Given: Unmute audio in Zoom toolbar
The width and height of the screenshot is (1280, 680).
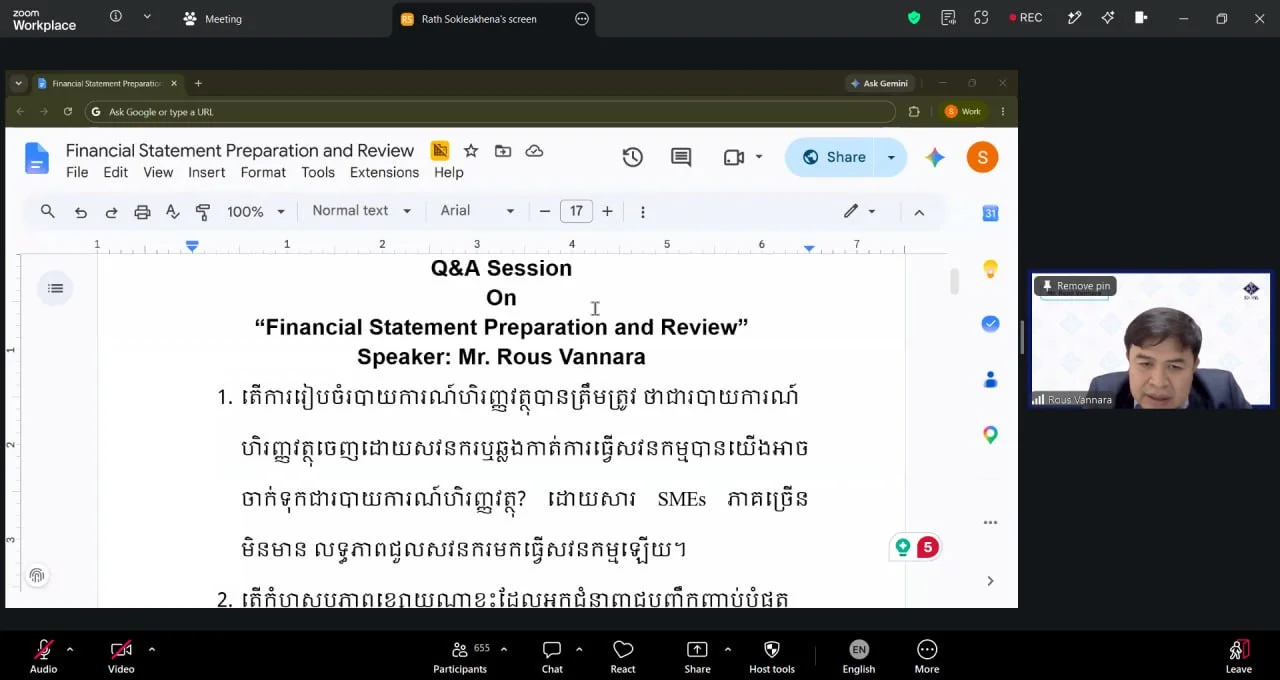Looking at the screenshot, I should (43, 656).
